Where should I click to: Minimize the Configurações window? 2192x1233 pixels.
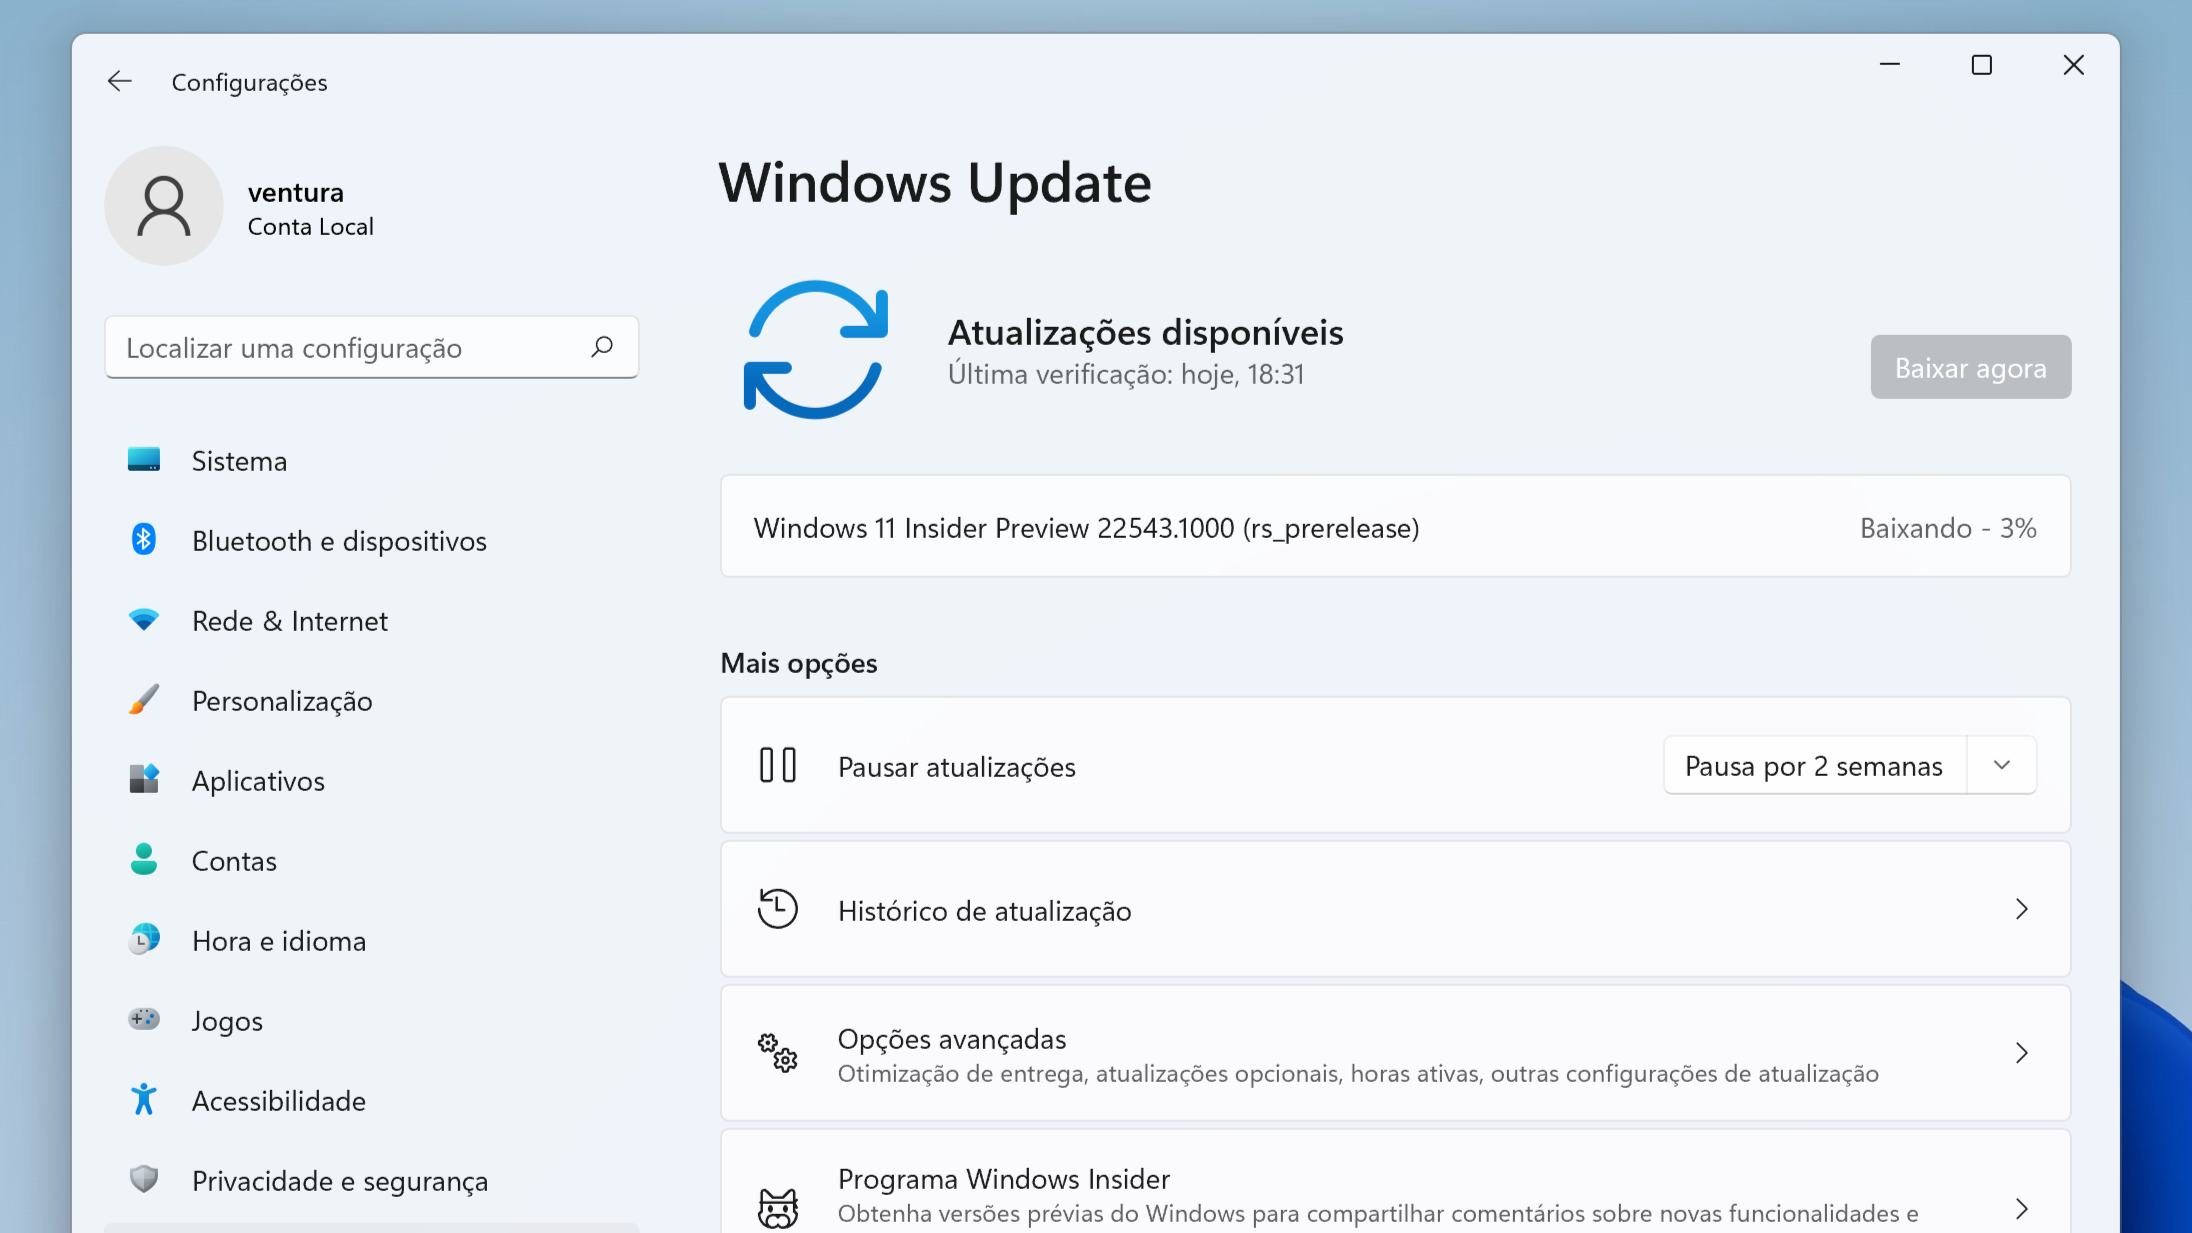(1890, 65)
